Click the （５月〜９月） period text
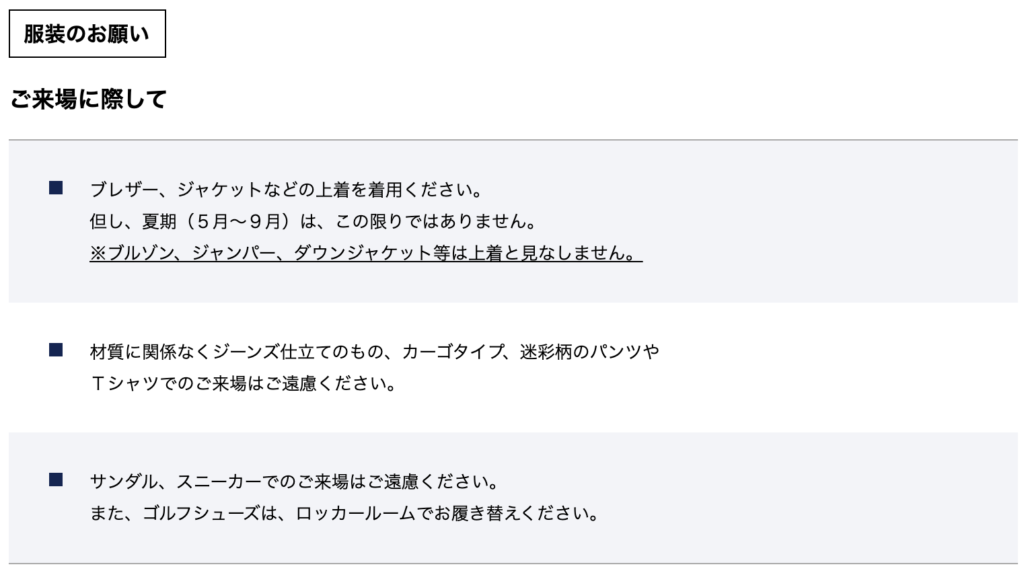The height and width of the screenshot is (573, 1024). coord(237,221)
